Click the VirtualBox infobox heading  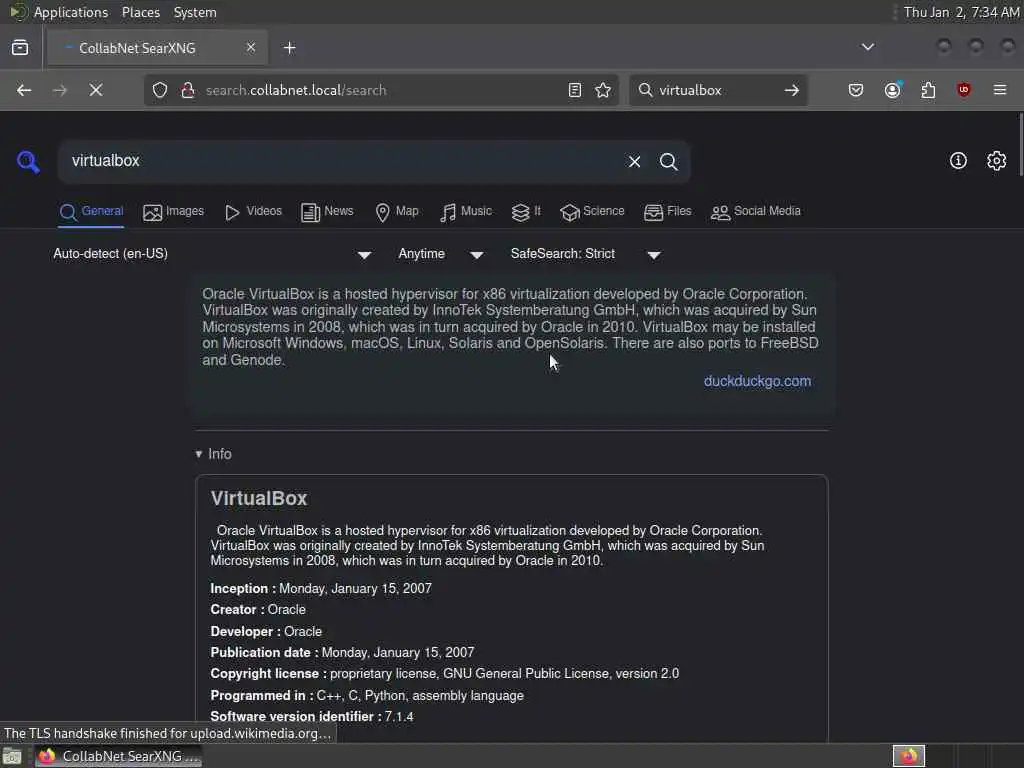pos(259,498)
